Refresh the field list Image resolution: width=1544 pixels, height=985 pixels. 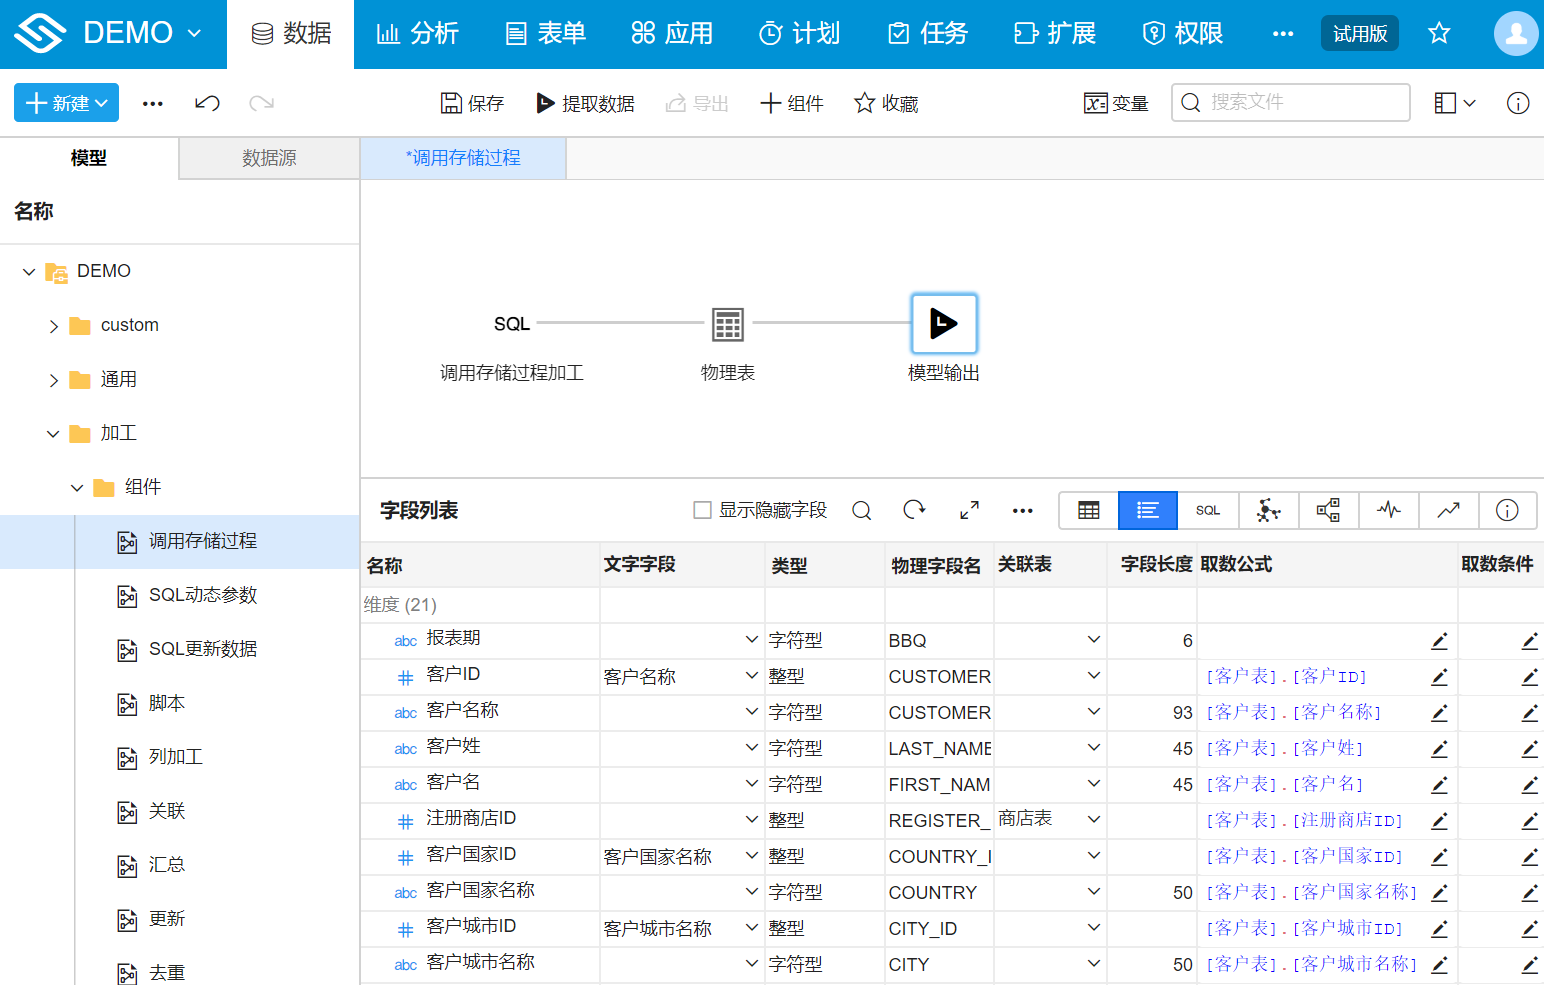click(914, 510)
